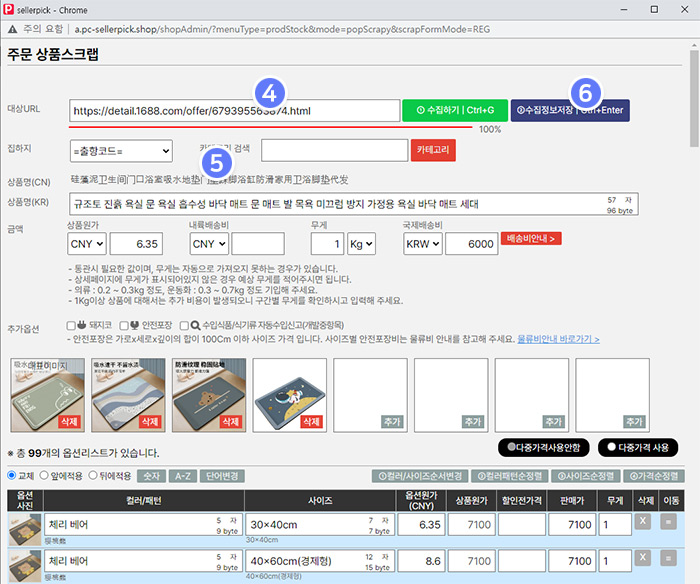
Task: Delete the first 30×40cm option row
Action: (x=643, y=520)
